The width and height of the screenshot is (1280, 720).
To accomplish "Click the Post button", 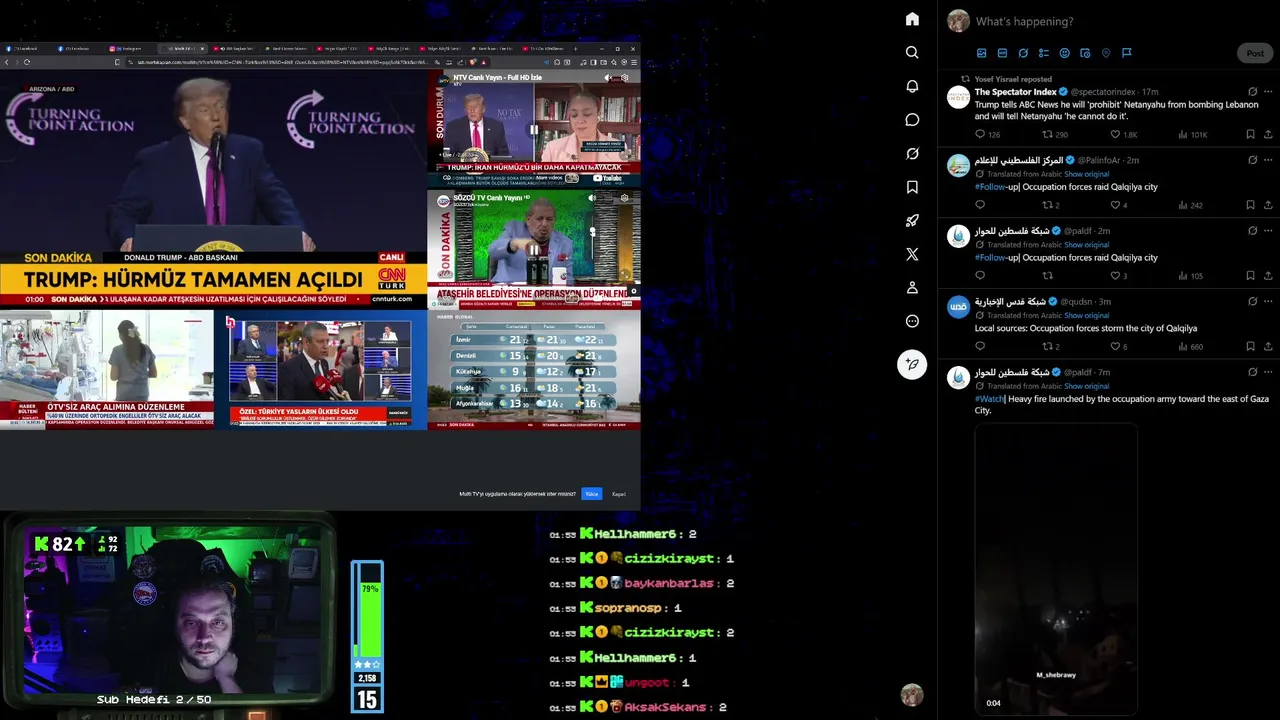I will [x=1255, y=53].
